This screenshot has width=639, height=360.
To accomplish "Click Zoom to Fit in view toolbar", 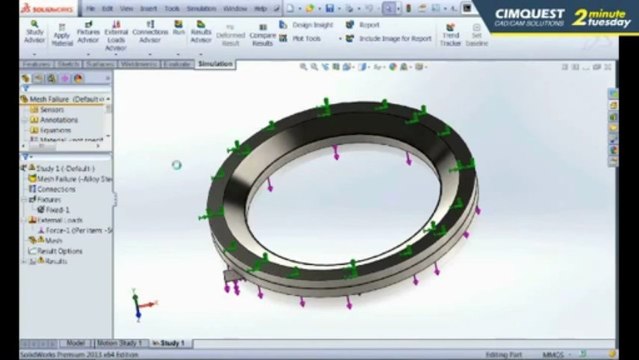I will coord(303,66).
